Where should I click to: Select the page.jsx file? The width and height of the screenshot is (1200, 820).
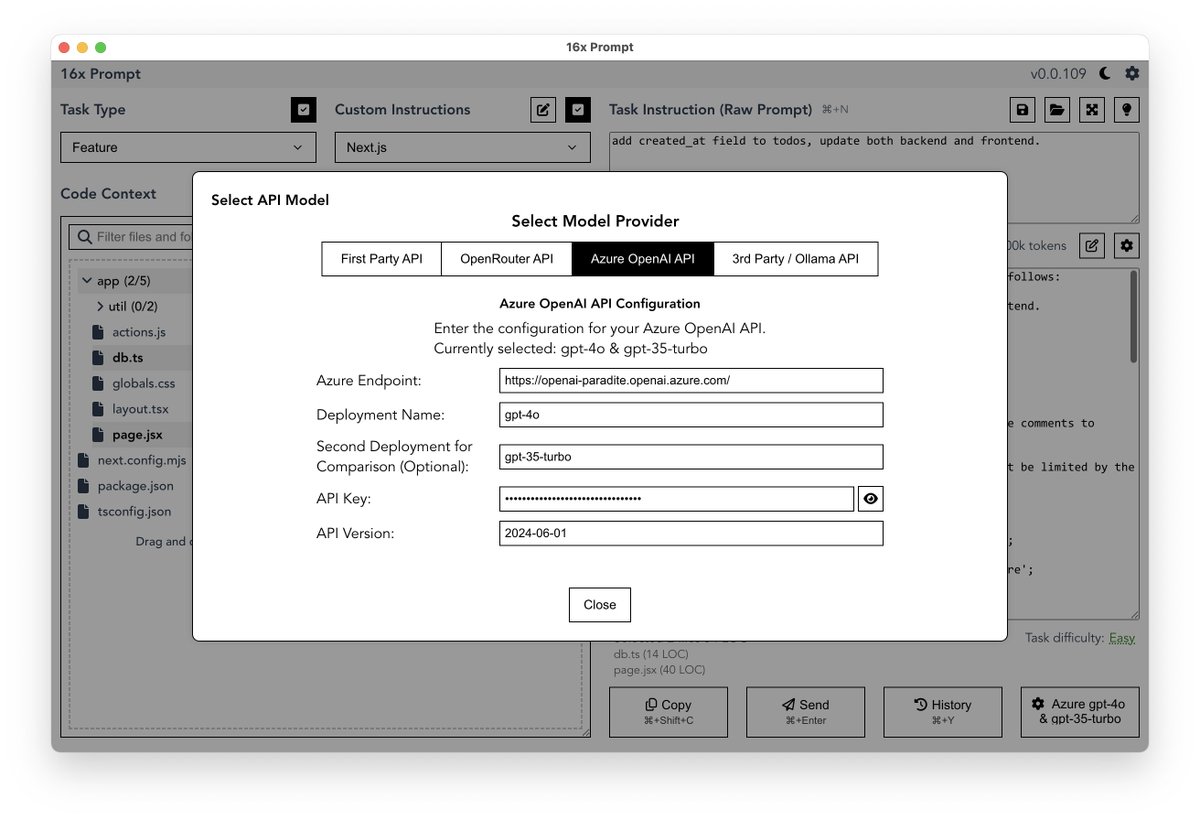click(137, 435)
